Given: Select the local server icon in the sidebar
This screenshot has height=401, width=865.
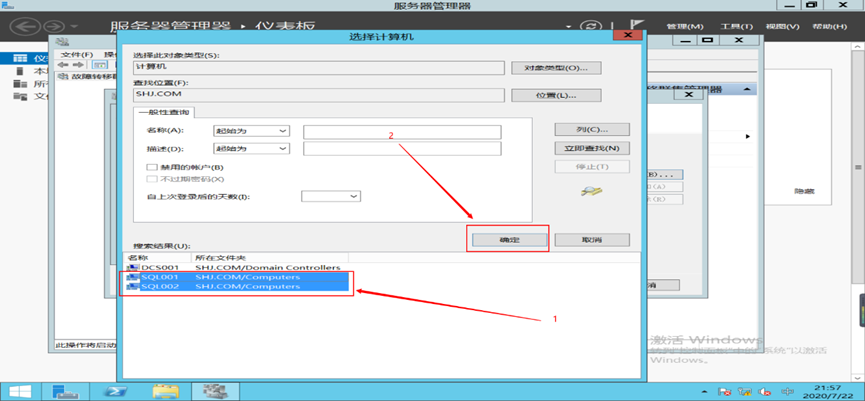Looking at the screenshot, I should coord(20,71).
